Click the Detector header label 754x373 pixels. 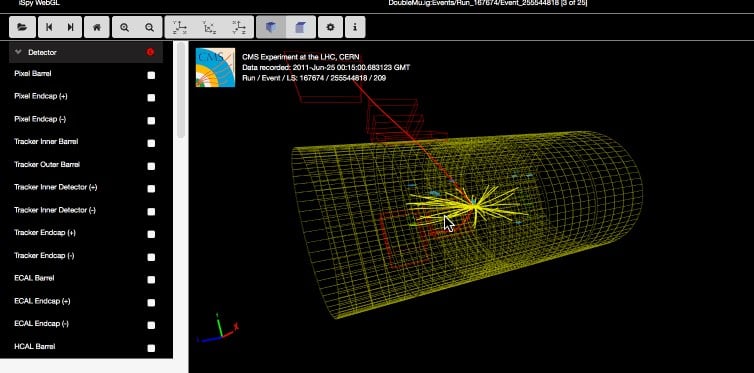[x=42, y=52]
